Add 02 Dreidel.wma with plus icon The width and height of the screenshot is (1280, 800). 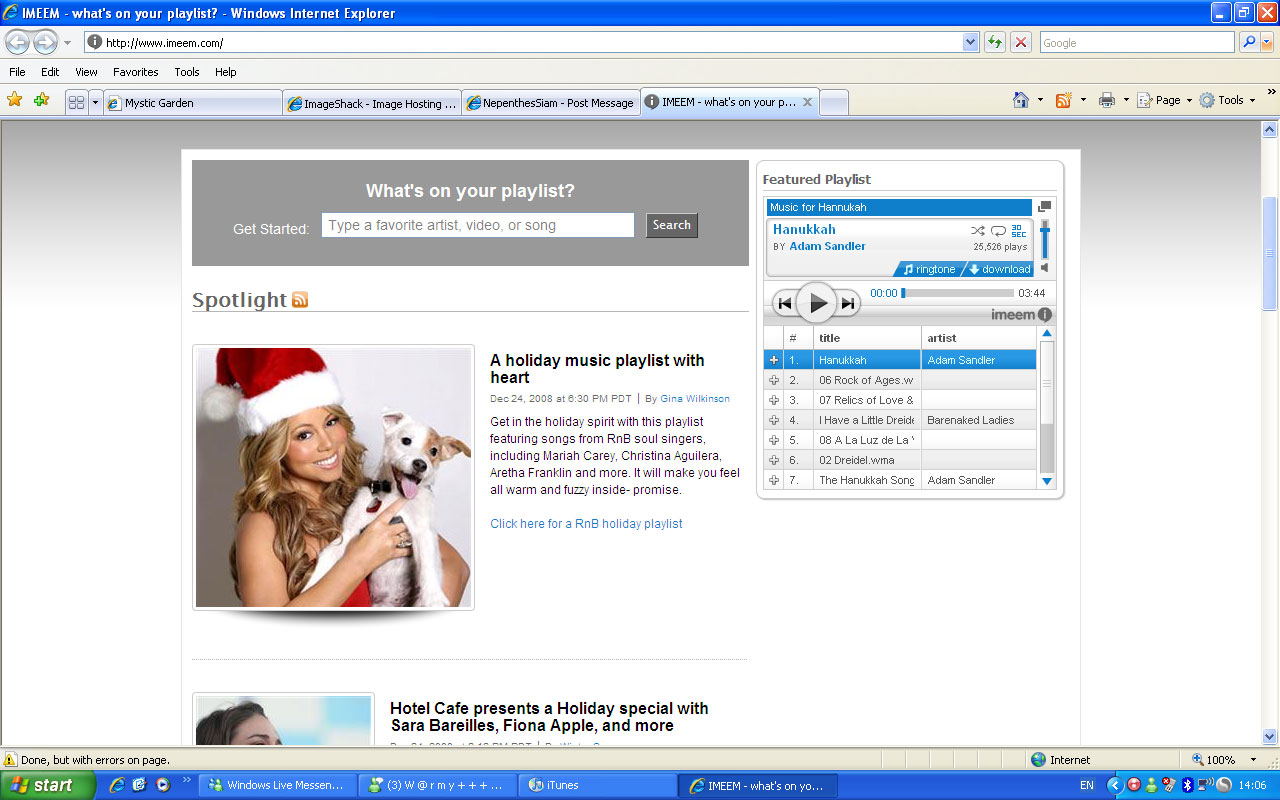click(x=773, y=460)
